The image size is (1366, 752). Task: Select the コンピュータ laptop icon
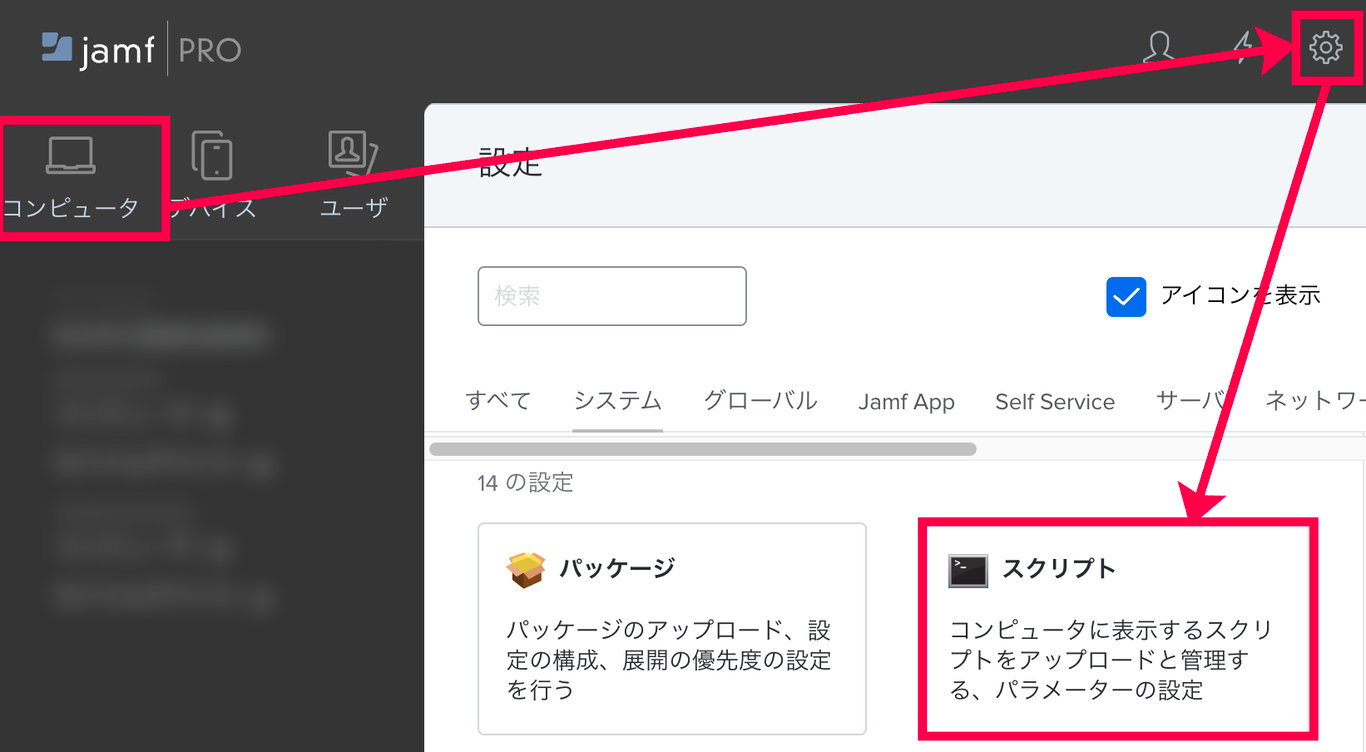(71, 155)
